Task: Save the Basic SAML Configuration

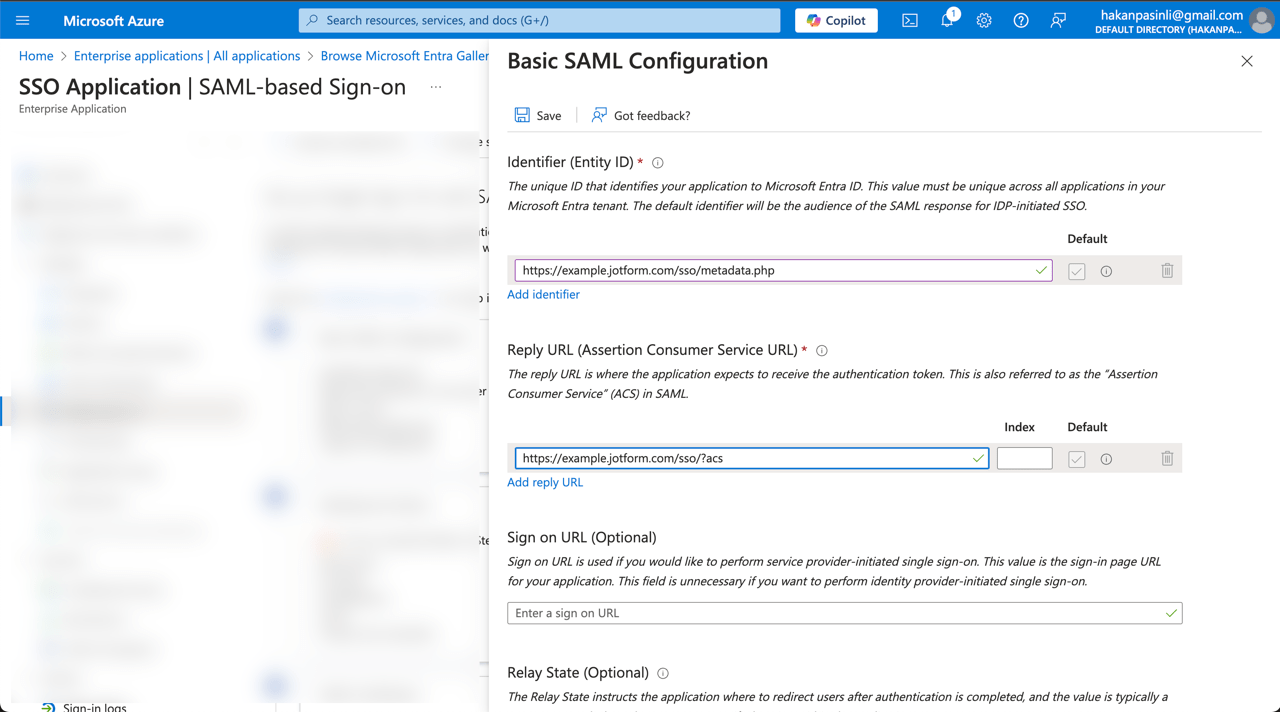Action: pyautogui.click(x=537, y=115)
